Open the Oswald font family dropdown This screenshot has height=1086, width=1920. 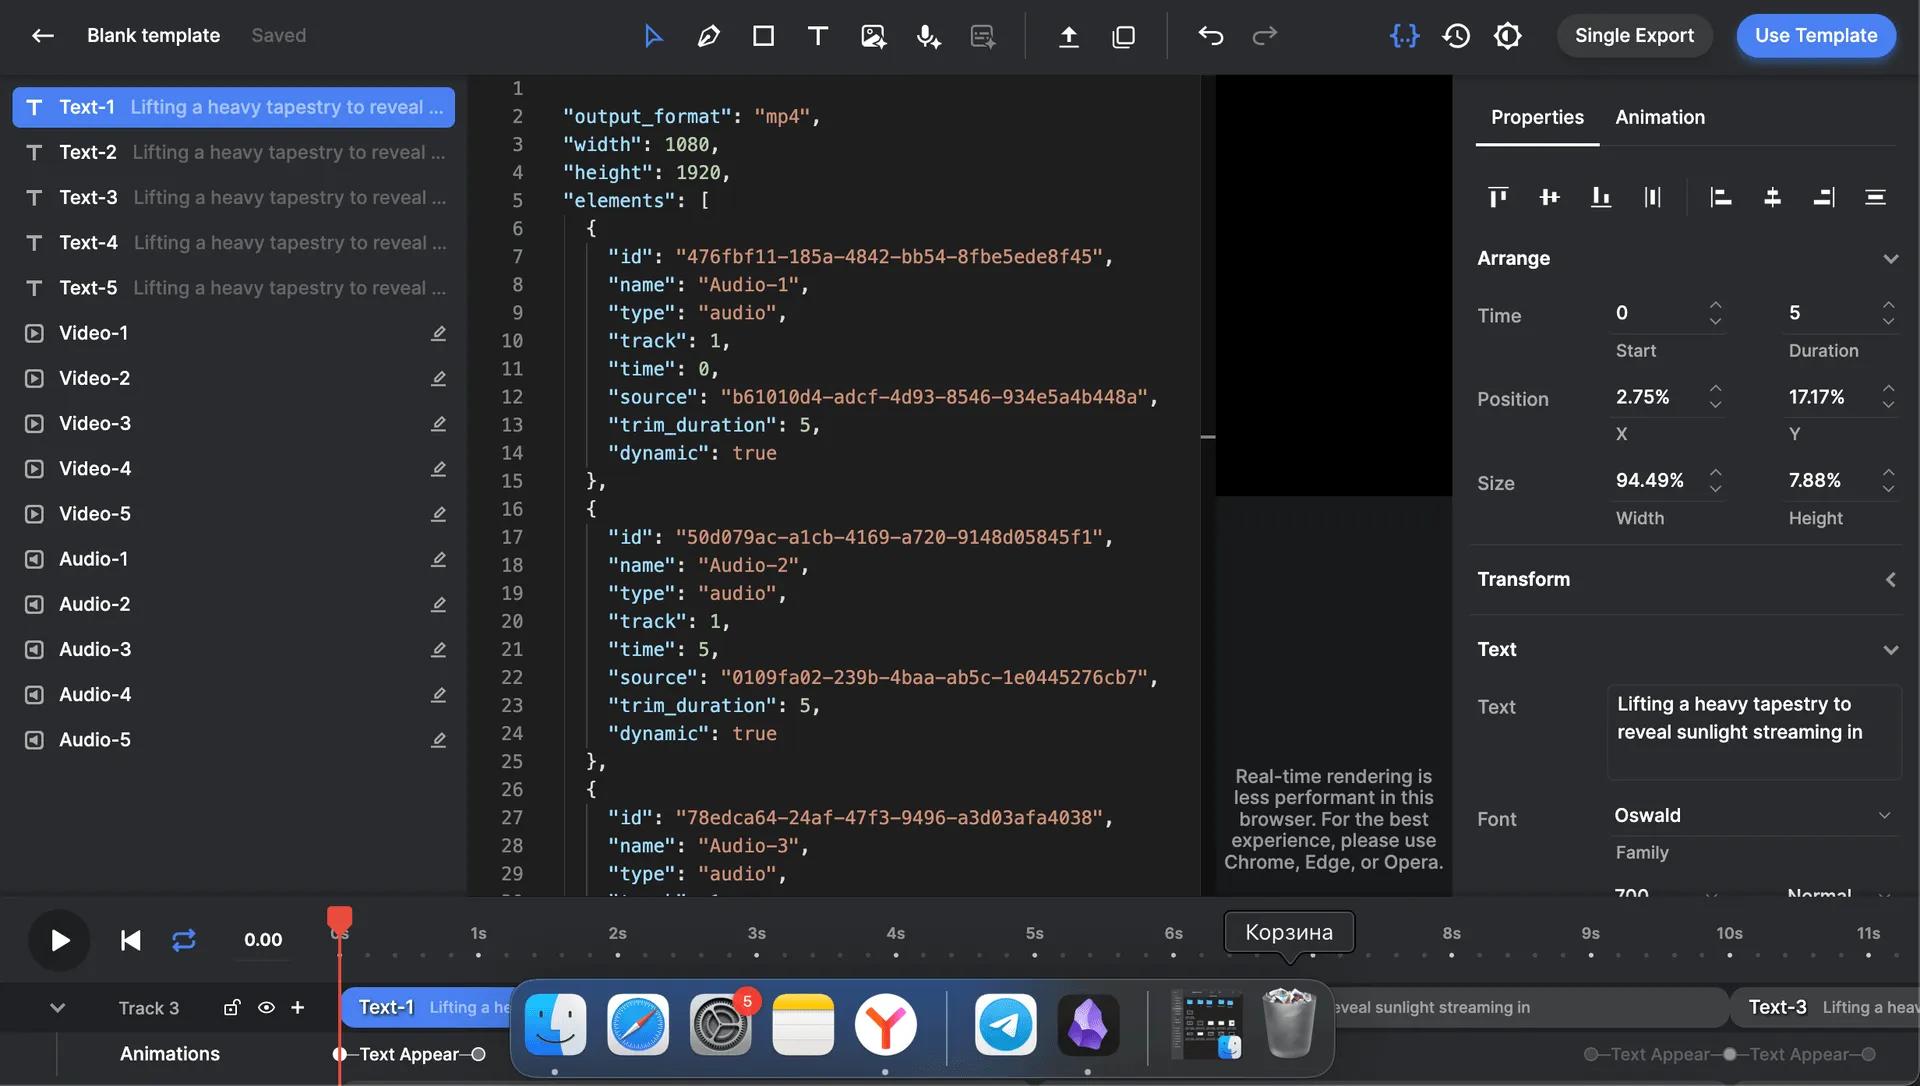tap(1752, 816)
